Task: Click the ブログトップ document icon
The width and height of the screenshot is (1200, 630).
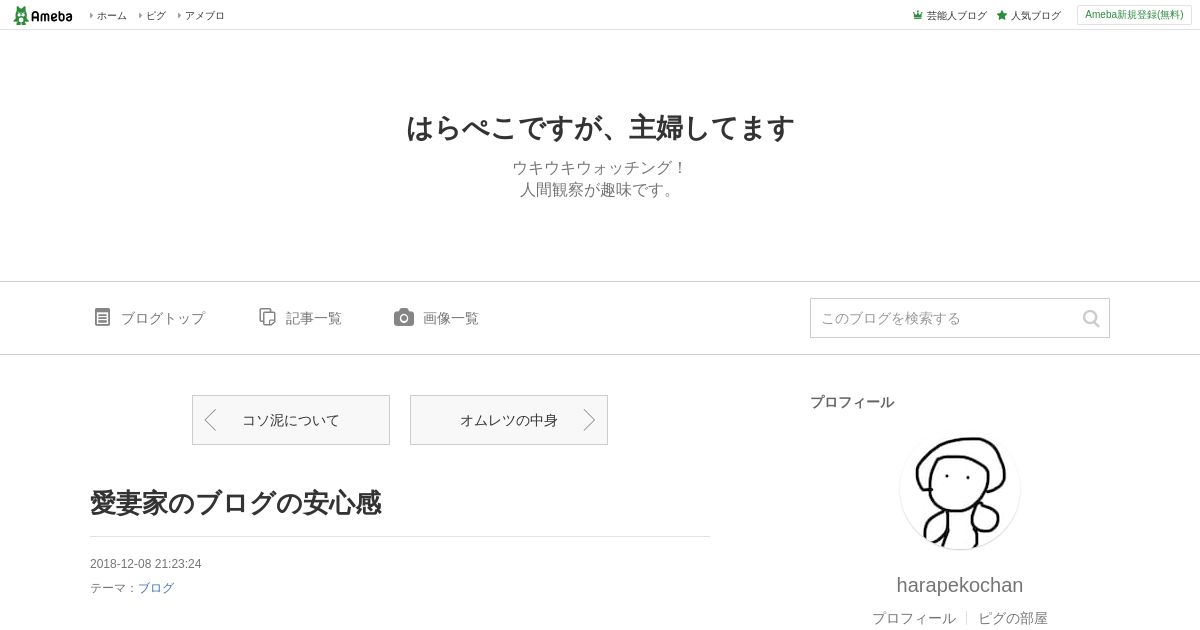Action: (x=102, y=317)
